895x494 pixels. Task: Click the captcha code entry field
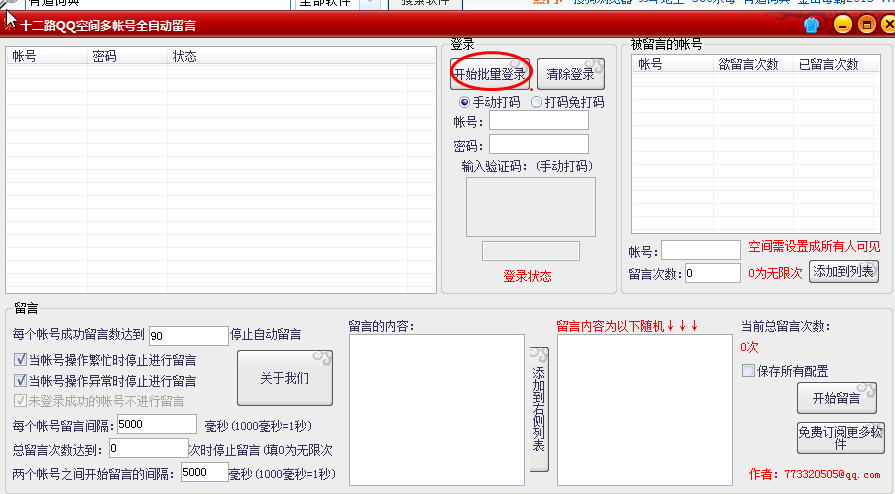click(530, 251)
